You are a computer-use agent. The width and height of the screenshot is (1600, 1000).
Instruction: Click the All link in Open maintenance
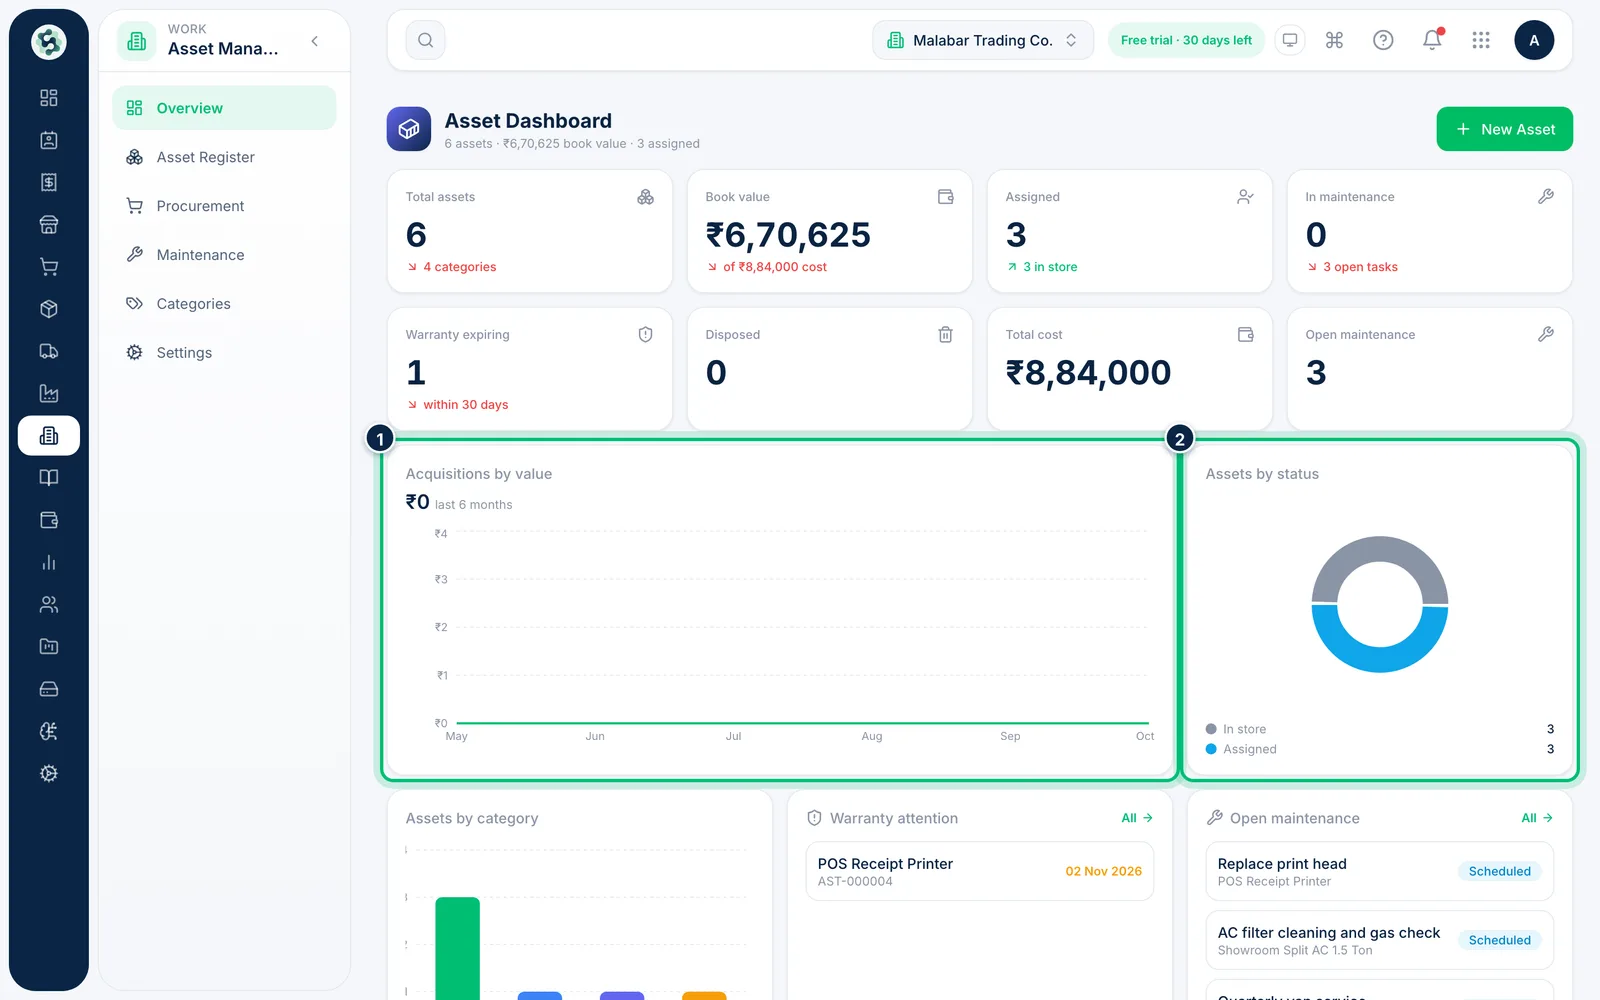(1537, 818)
